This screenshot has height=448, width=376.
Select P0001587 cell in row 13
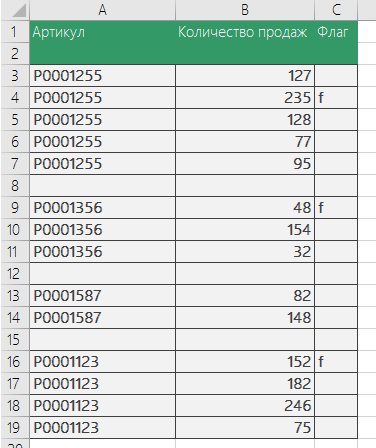102,295
